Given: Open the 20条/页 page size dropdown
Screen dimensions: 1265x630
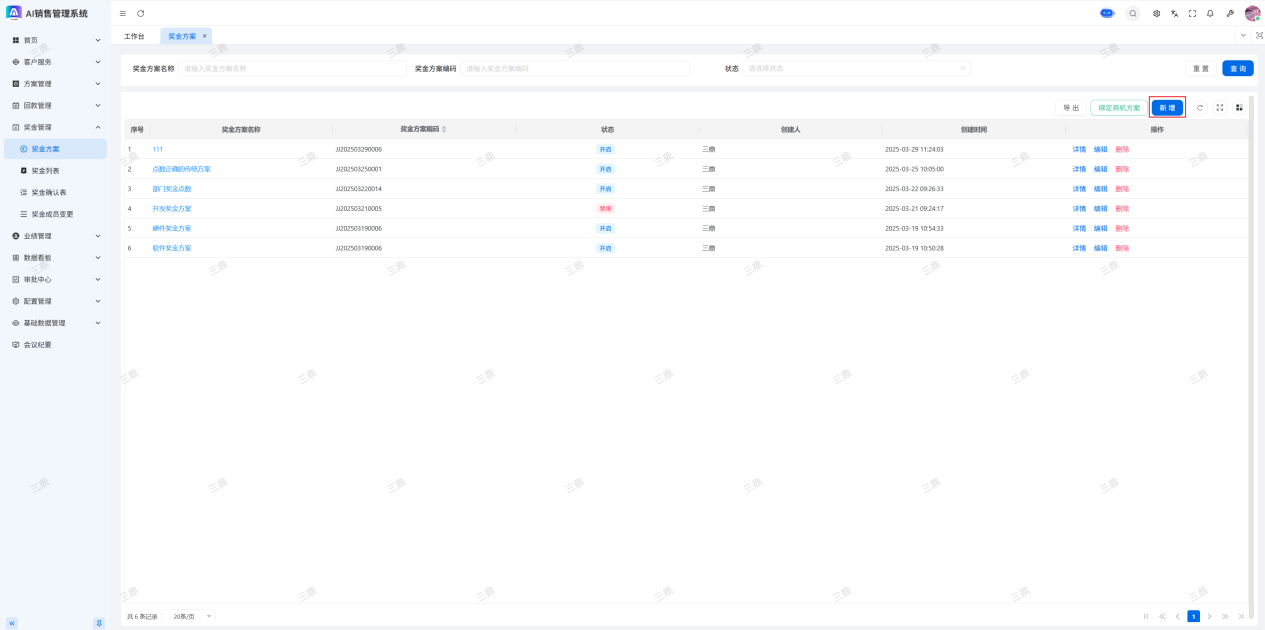Looking at the screenshot, I should [192, 616].
